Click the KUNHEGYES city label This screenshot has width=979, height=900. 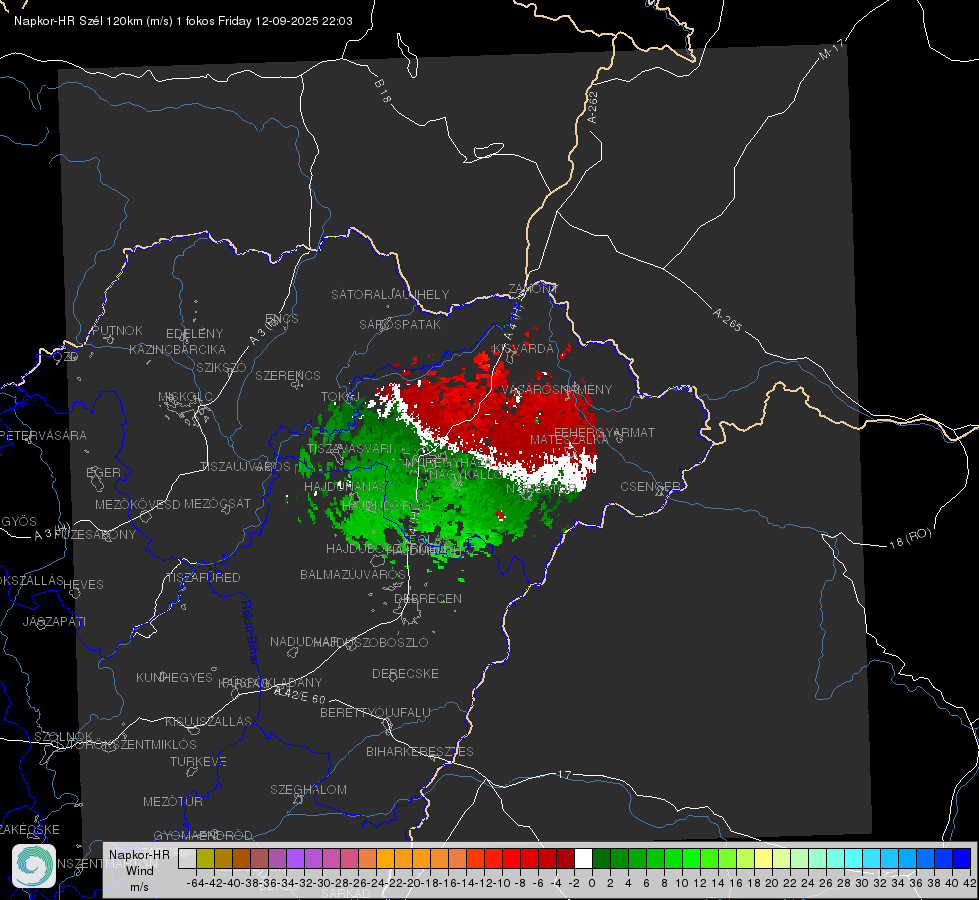(174, 678)
